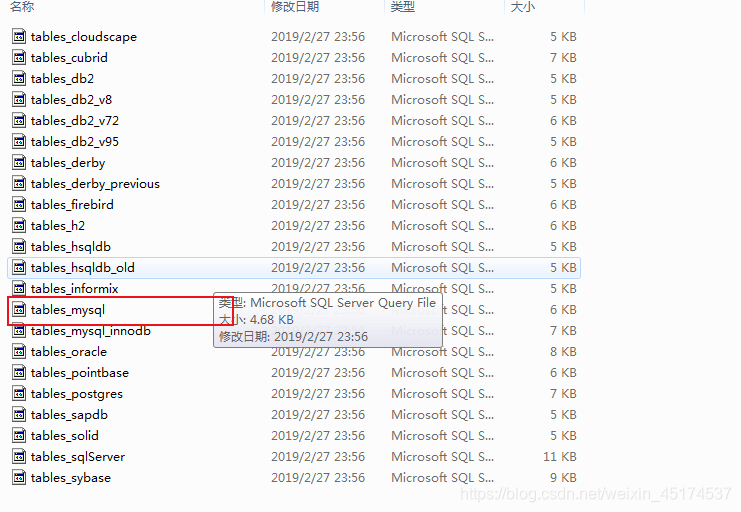Click the date cell of tables_sybase
The height and width of the screenshot is (512, 741).
[x=318, y=477]
